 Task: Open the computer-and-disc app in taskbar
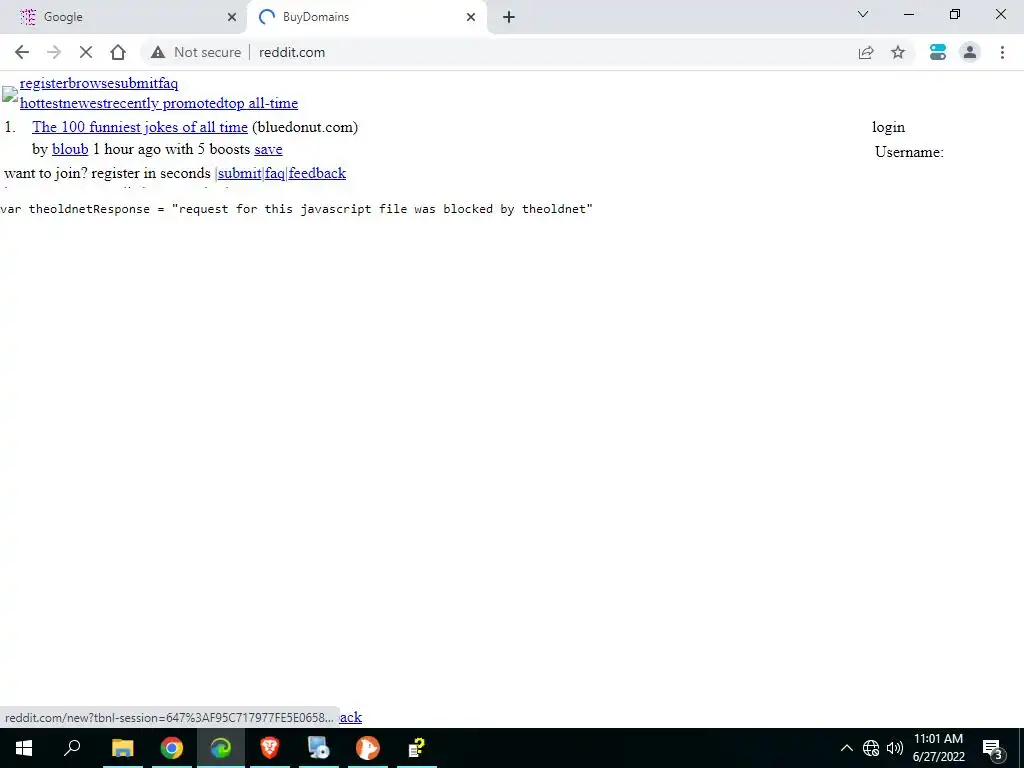pos(319,748)
